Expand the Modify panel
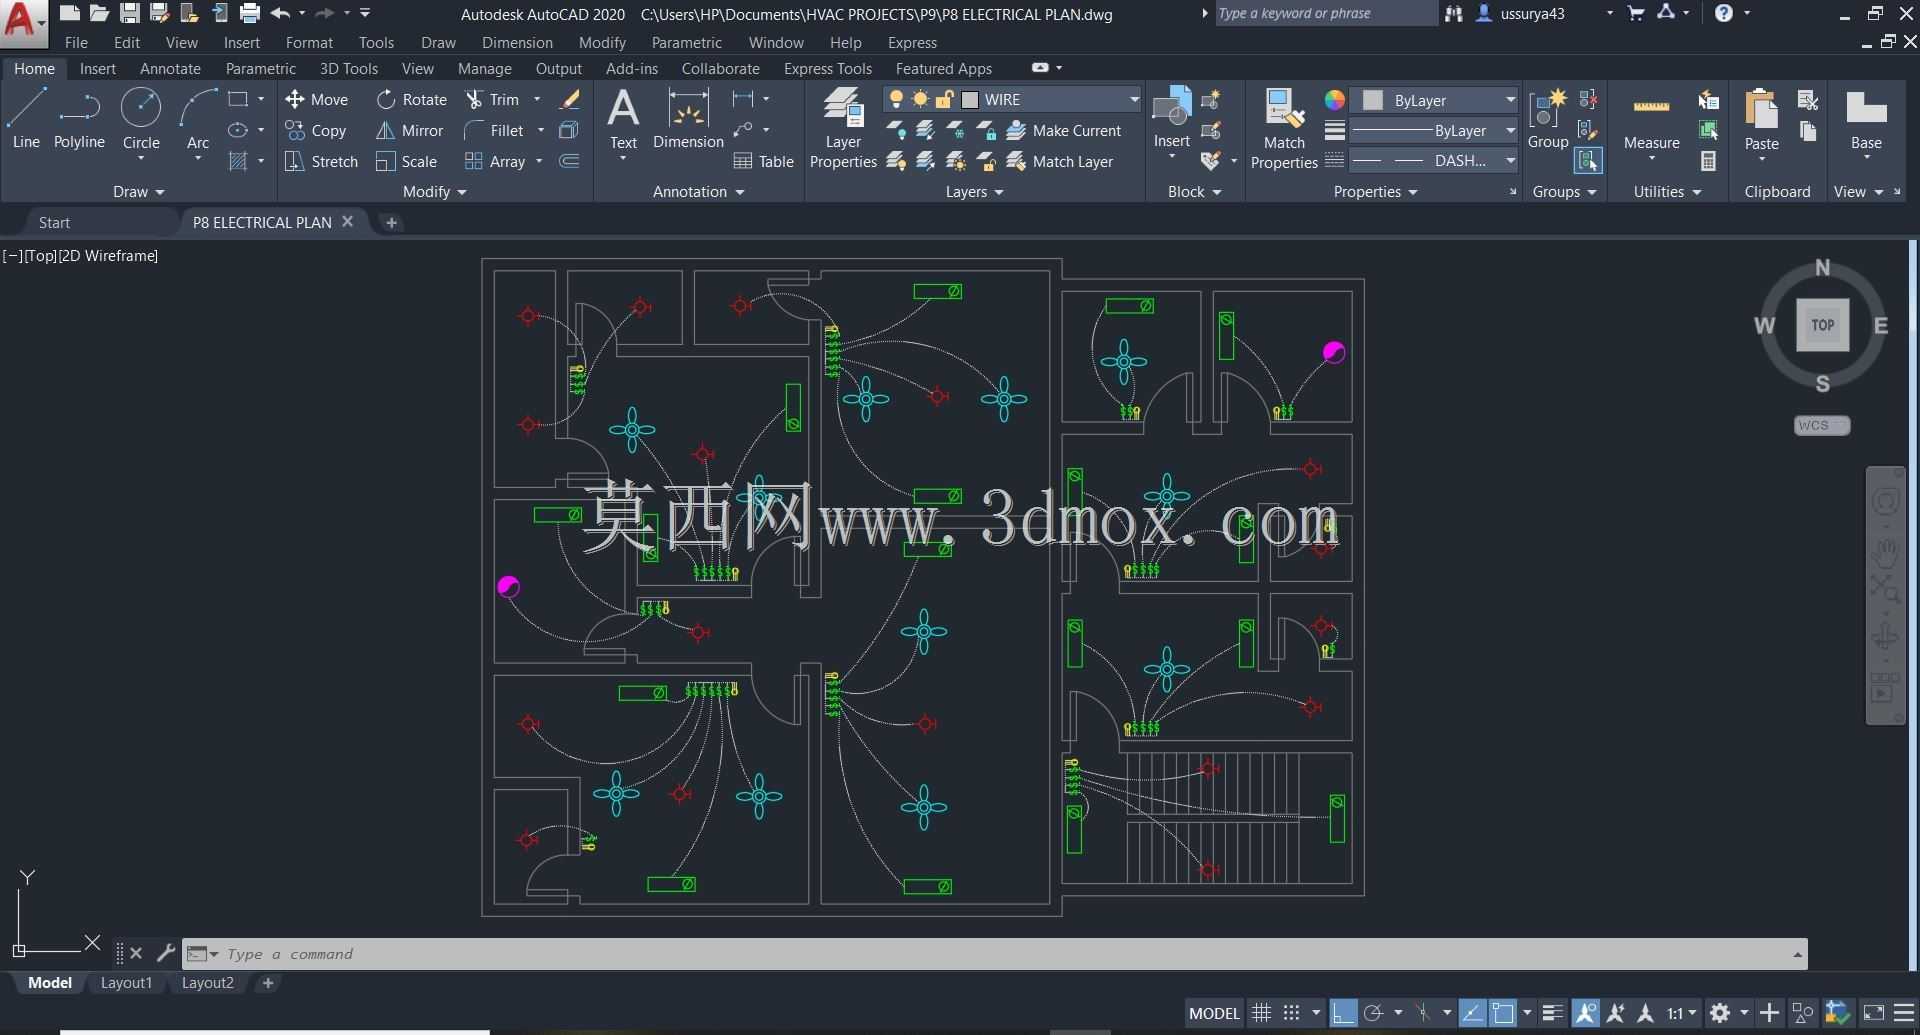This screenshot has width=1920, height=1035. tap(434, 192)
